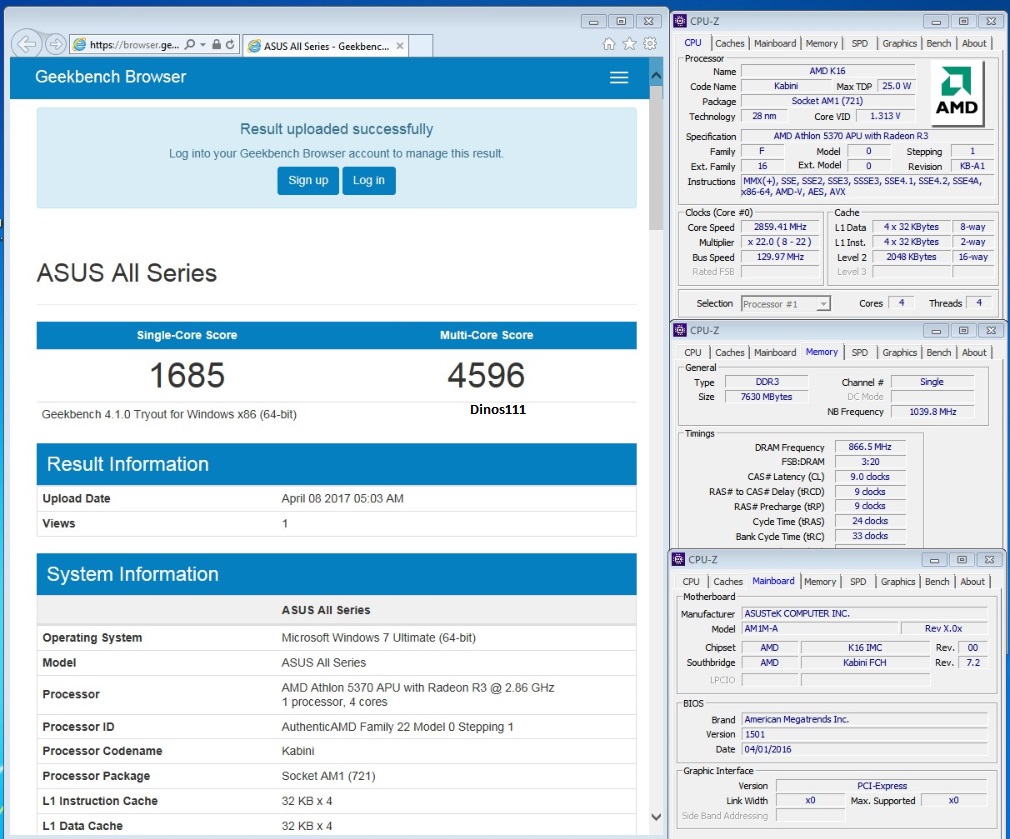Image resolution: width=1010 pixels, height=839 pixels.
Task: Open Memory tab in top CPU-Z window
Action: click(x=821, y=43)
